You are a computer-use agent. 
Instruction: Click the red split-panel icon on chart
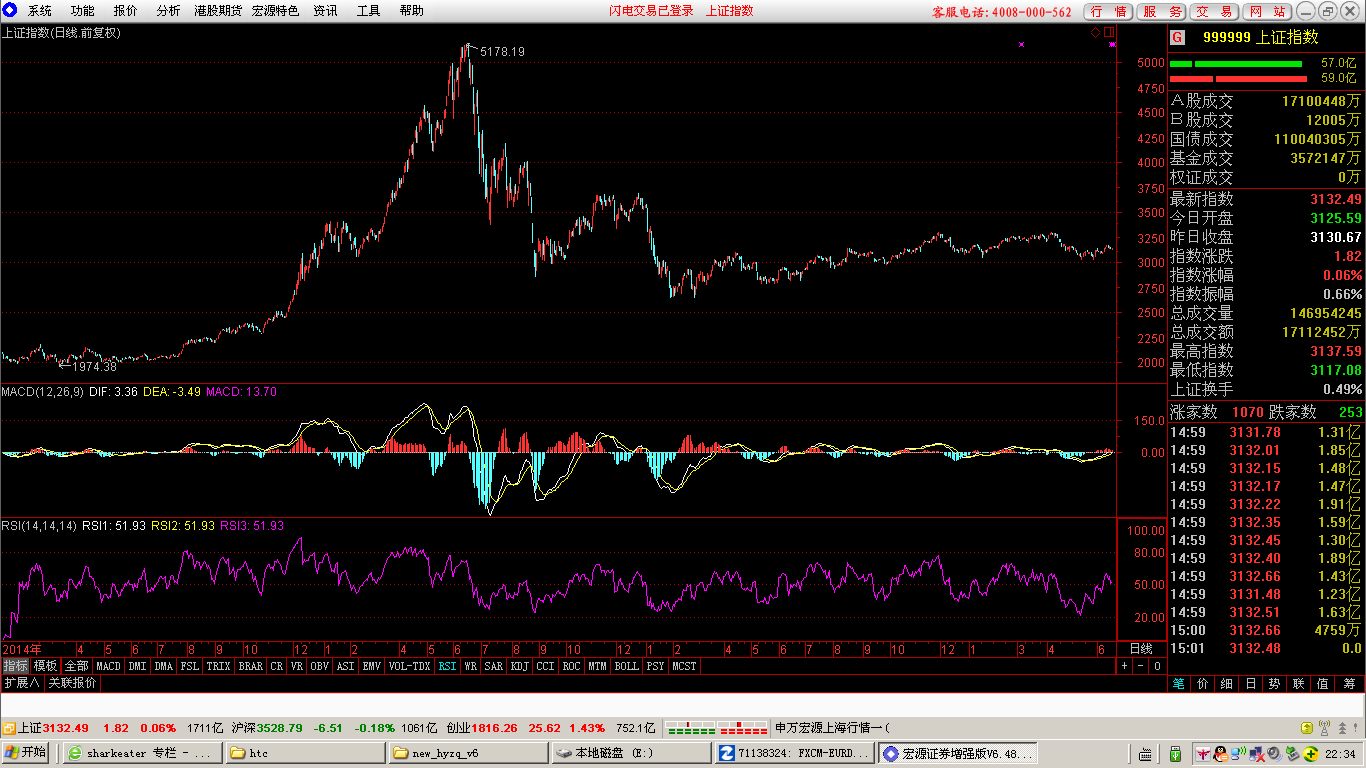[x=1109, y=33]
